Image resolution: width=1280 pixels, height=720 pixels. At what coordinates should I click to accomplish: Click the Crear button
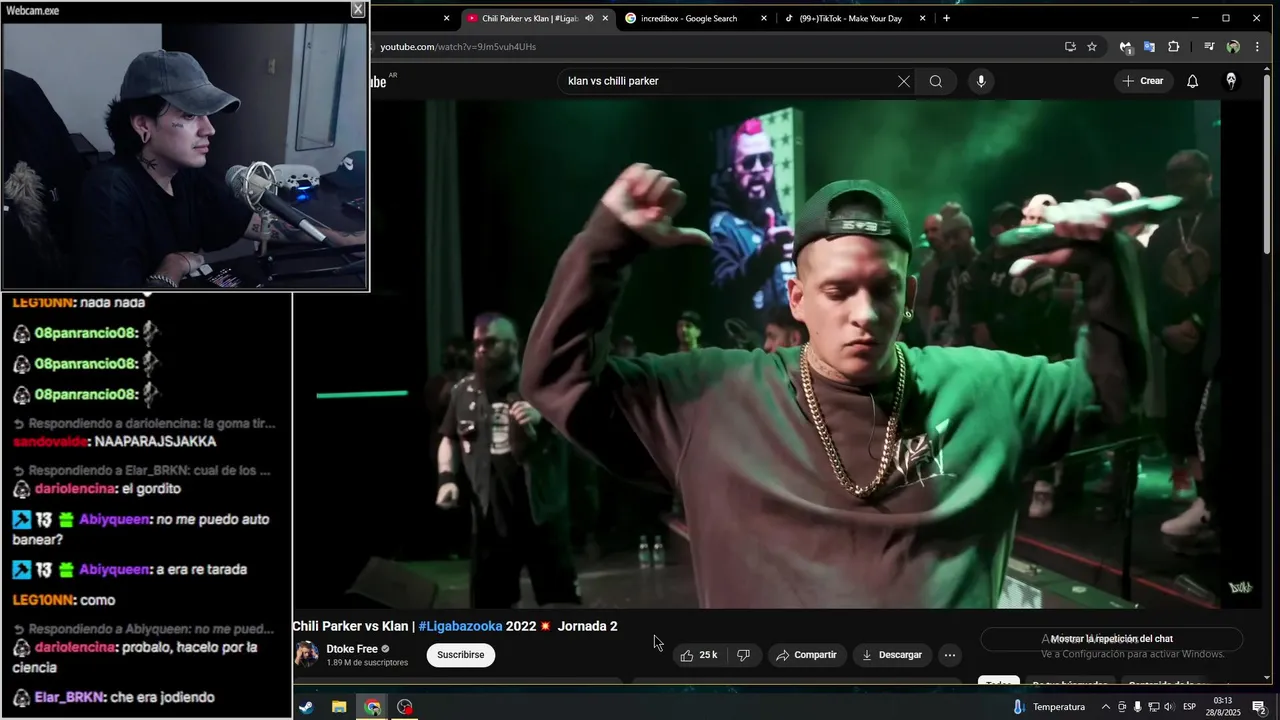[1142, 81]
